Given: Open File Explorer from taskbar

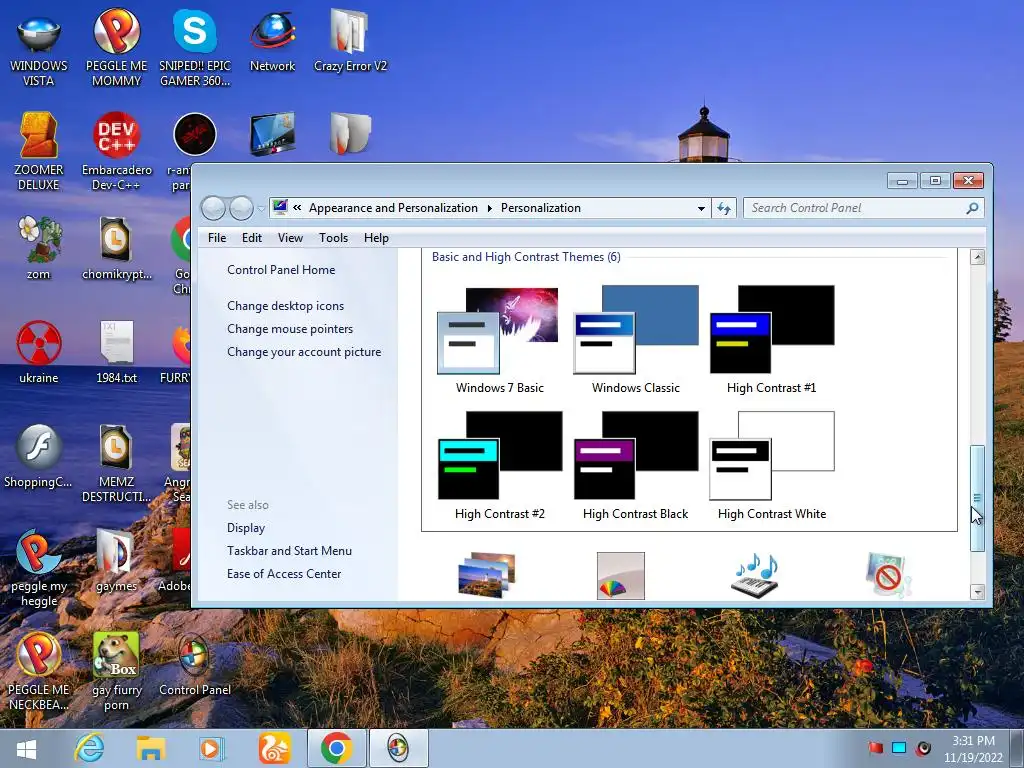Looking at the screenshot, I should (x=151, y=748).
